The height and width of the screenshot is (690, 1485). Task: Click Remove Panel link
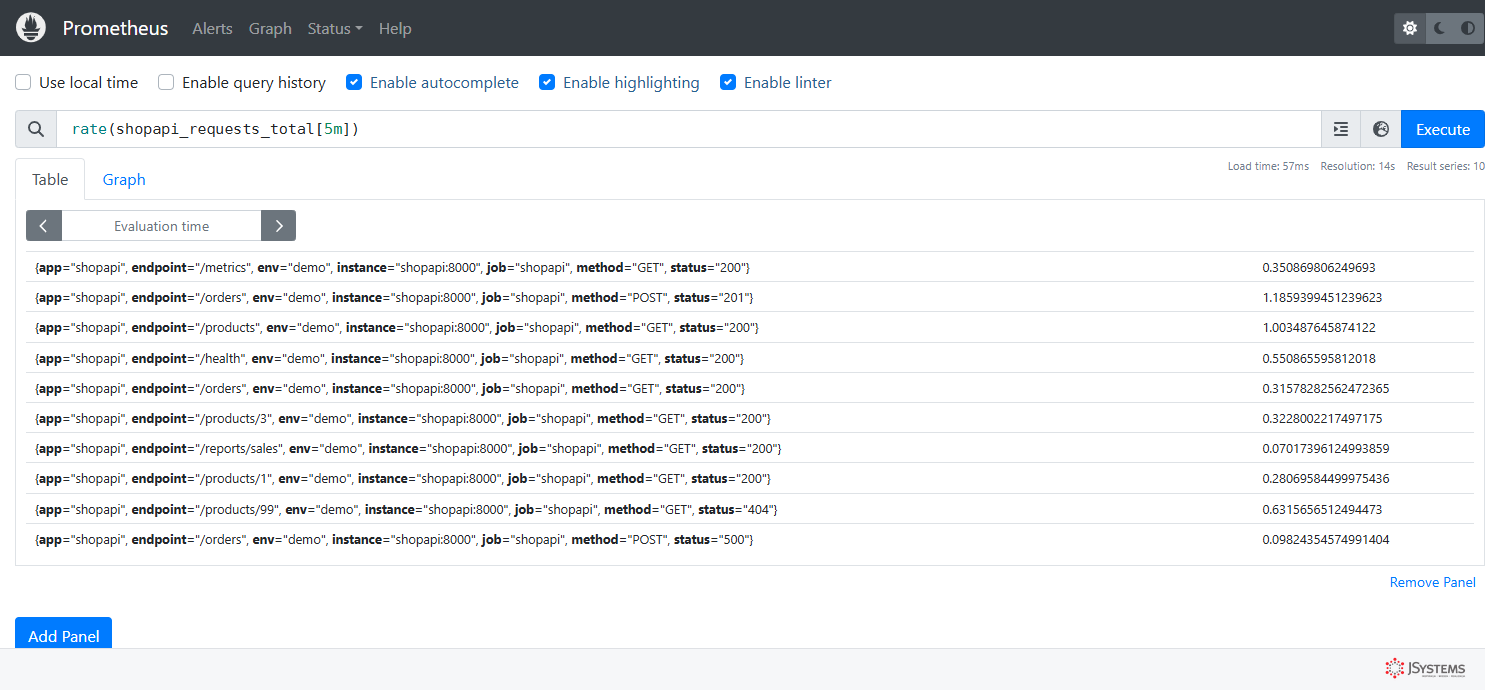pyautogui.click(x=1432, y=582)
